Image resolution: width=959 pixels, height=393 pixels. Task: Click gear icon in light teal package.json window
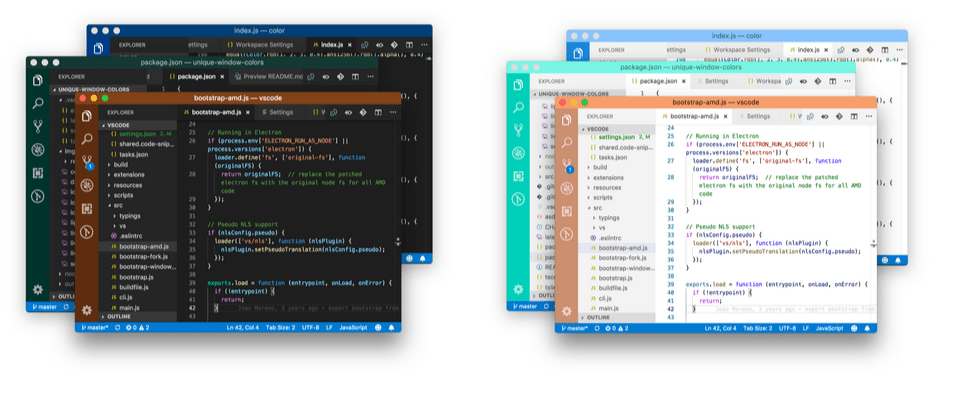pyautogui.click(x=518, y=289)
